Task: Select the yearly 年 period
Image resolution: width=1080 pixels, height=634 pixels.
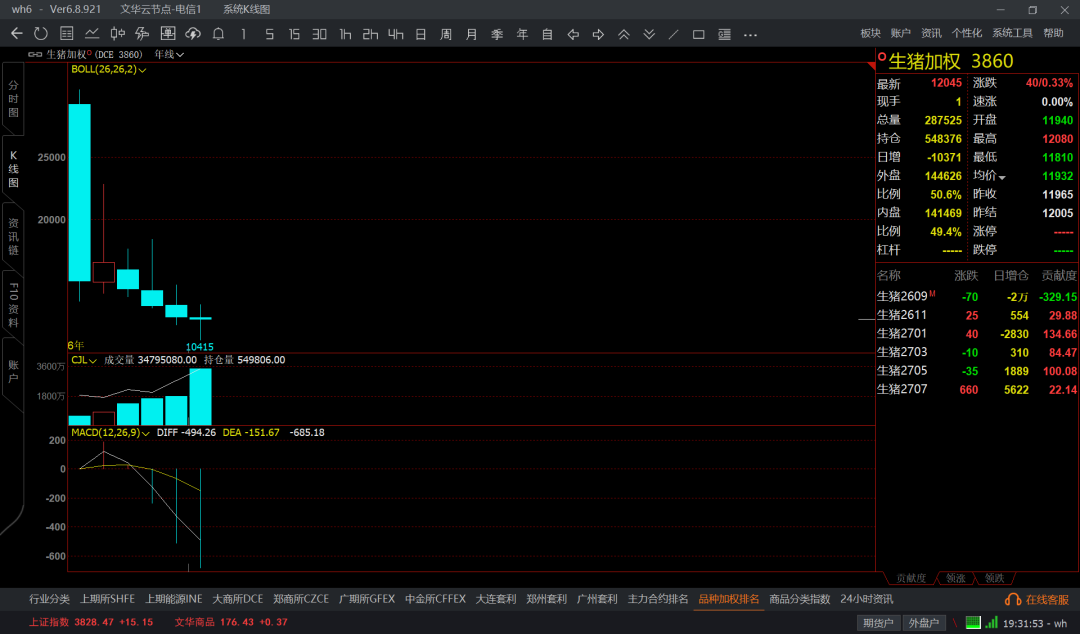Action: 523,34
